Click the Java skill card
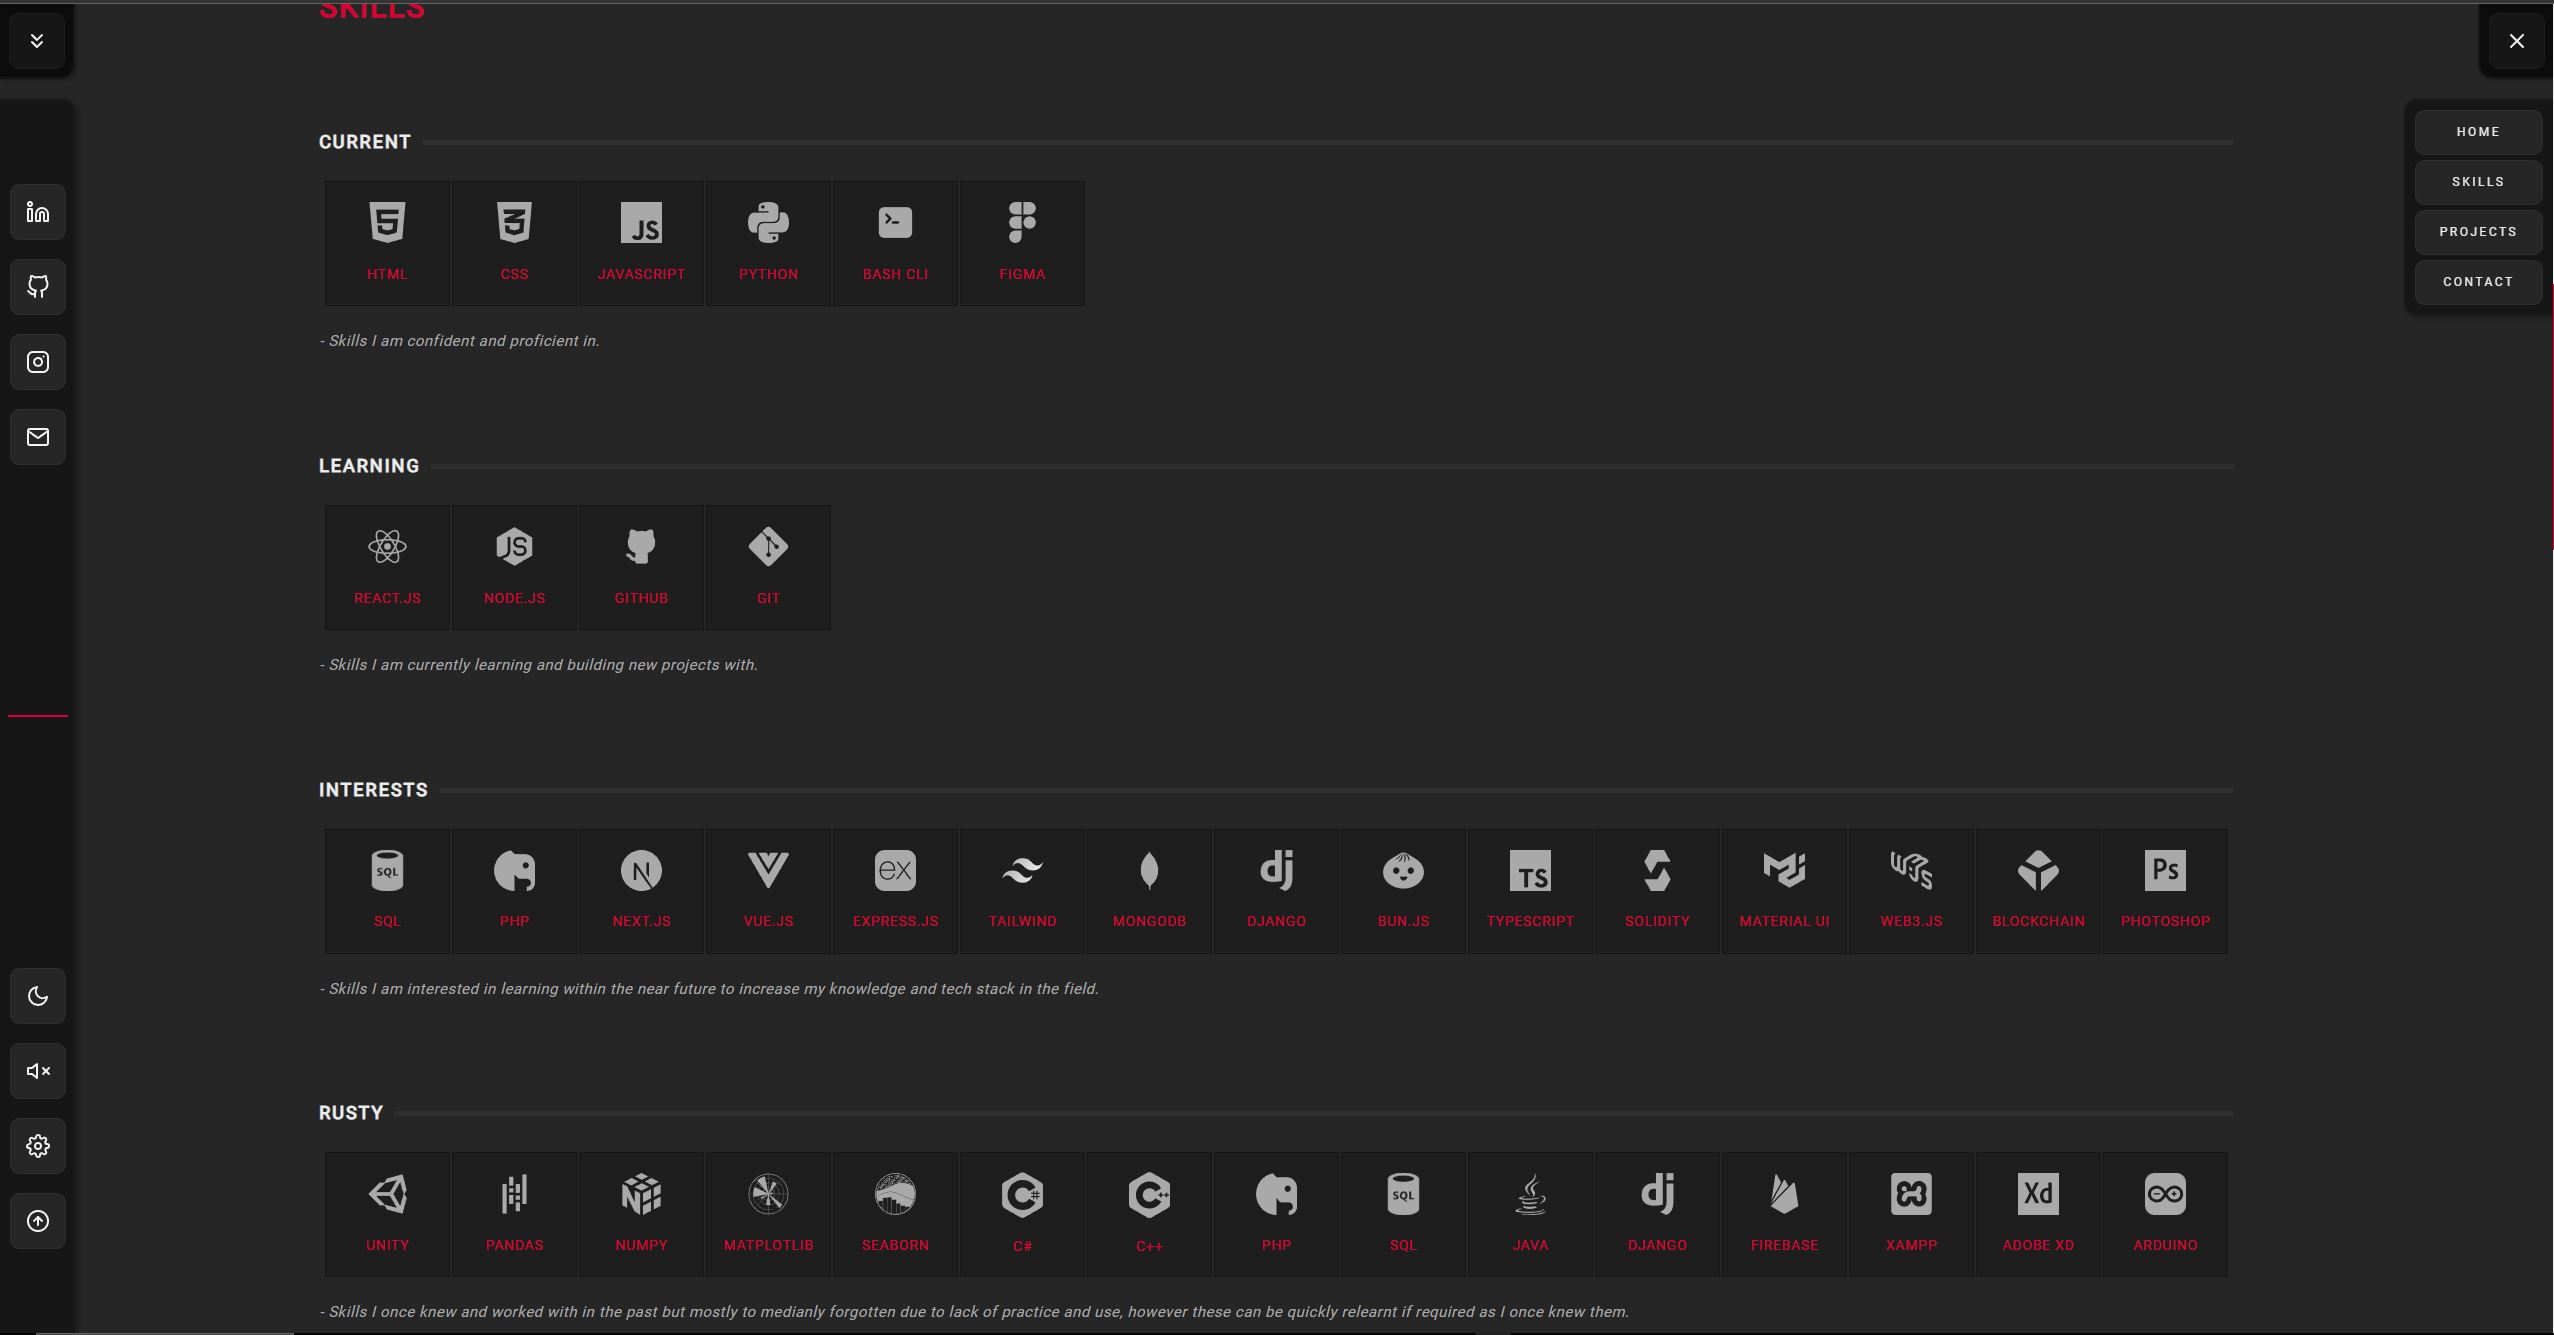2554x1335 pixels. [x=1530, y=1214]
